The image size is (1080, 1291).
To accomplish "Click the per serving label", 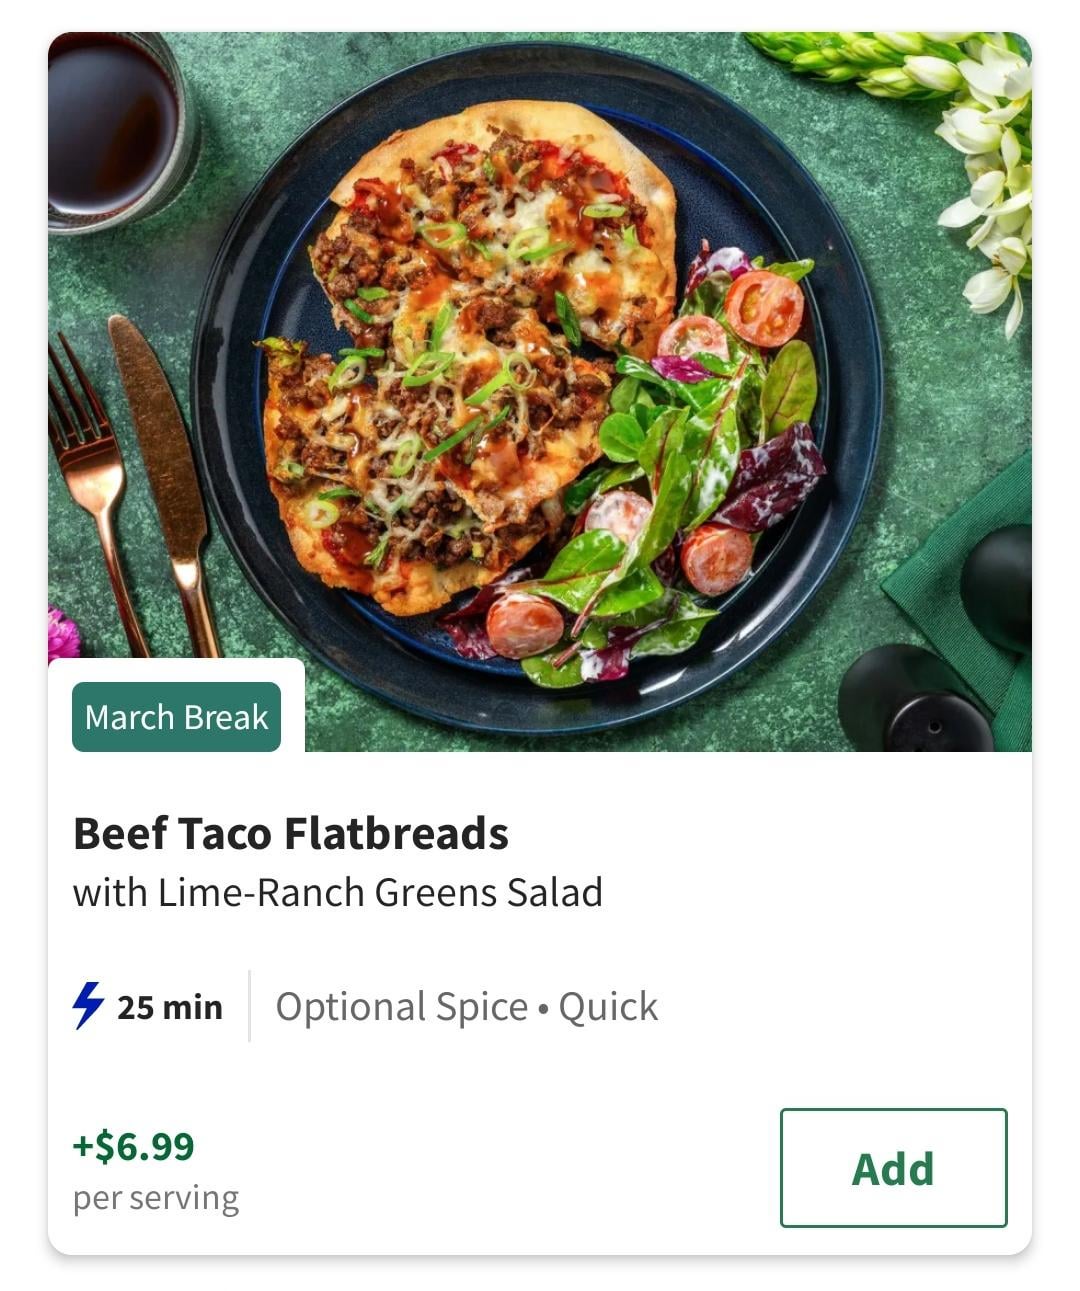I will [x=156, y=1197].
